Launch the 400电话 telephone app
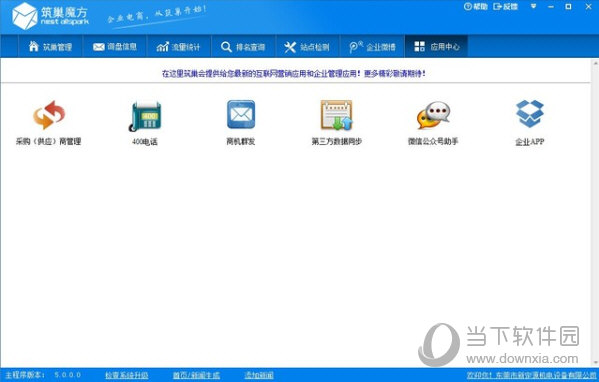 coord(145,116)
